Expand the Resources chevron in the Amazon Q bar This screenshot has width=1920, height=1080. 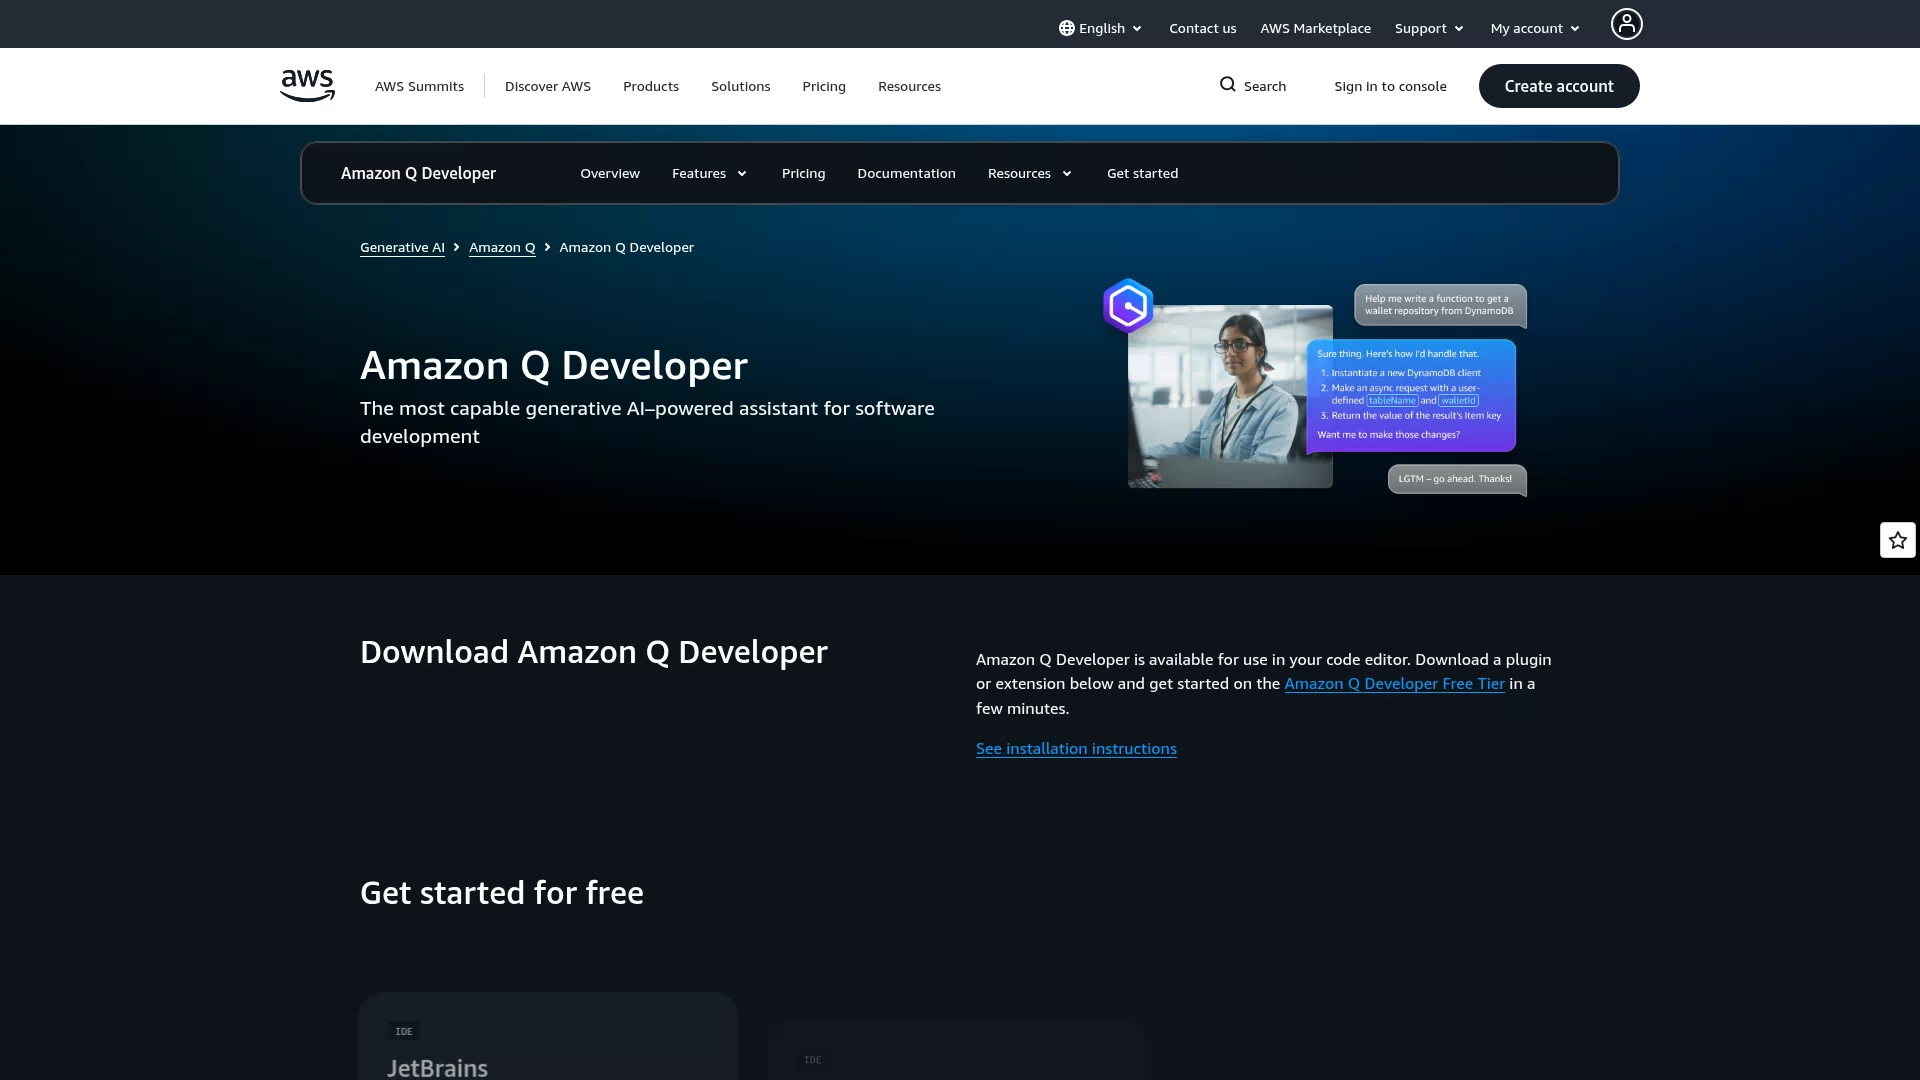tap(1067, 174)
